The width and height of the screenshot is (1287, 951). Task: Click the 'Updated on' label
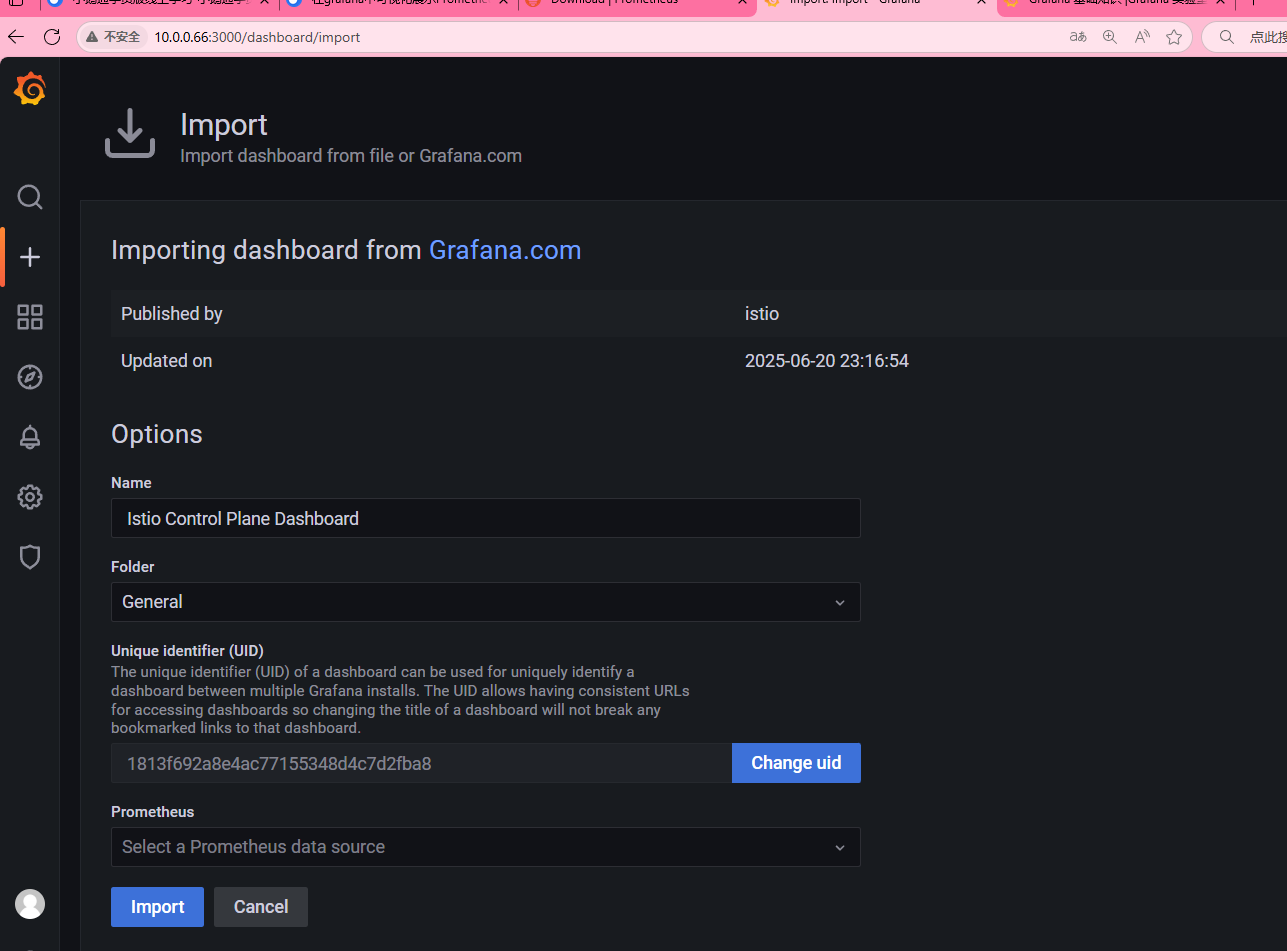[167, 361]
